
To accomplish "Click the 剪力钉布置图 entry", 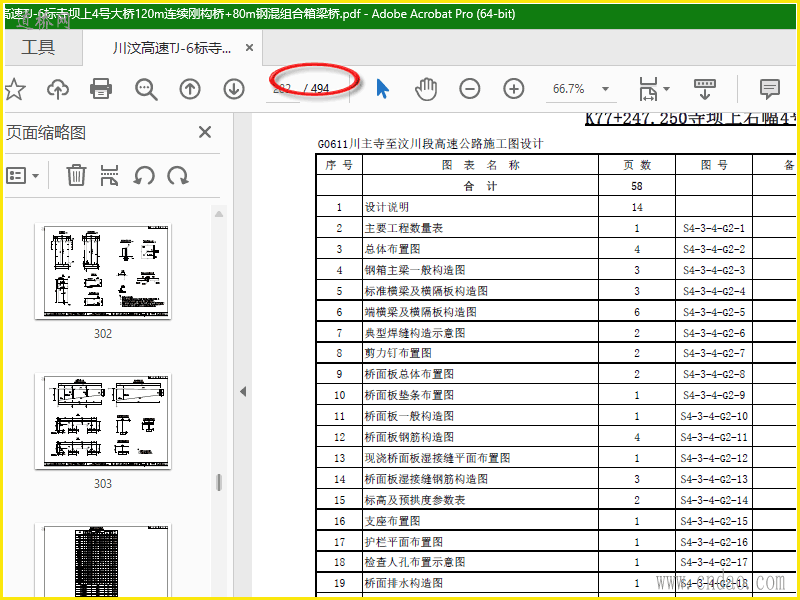I will pos(398,353).
